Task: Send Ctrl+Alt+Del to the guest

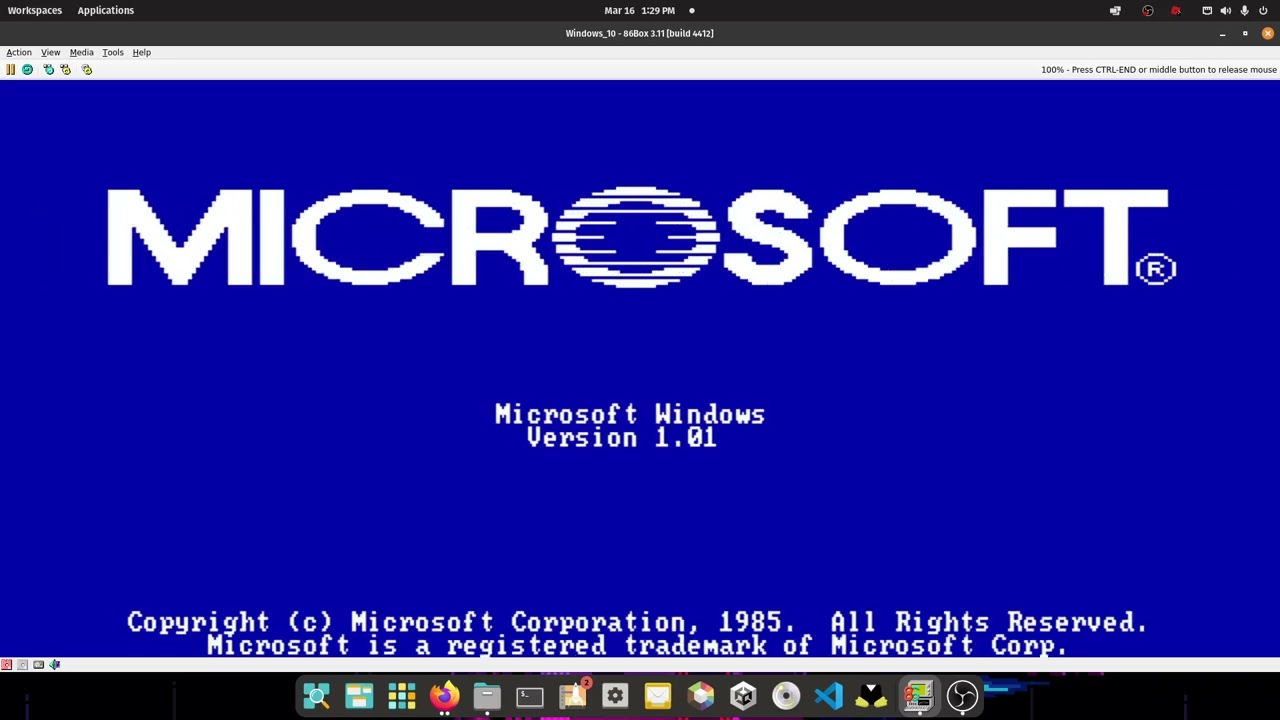Action: click(48, 69)
